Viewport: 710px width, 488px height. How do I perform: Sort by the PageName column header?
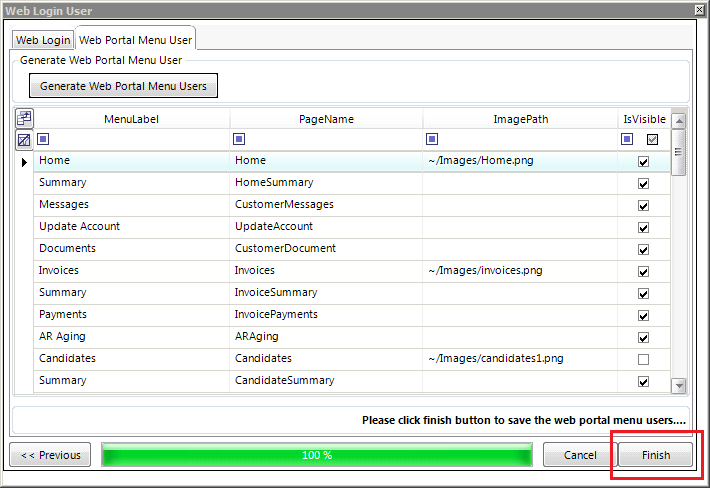tap(326, 119)
